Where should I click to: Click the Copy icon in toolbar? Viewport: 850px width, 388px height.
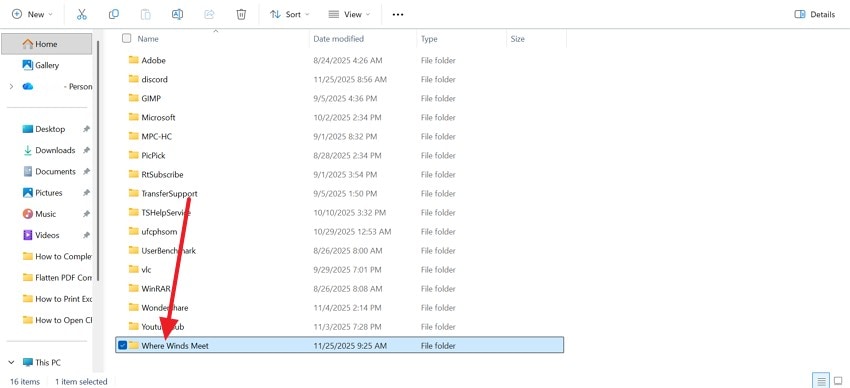coord(113,15)
